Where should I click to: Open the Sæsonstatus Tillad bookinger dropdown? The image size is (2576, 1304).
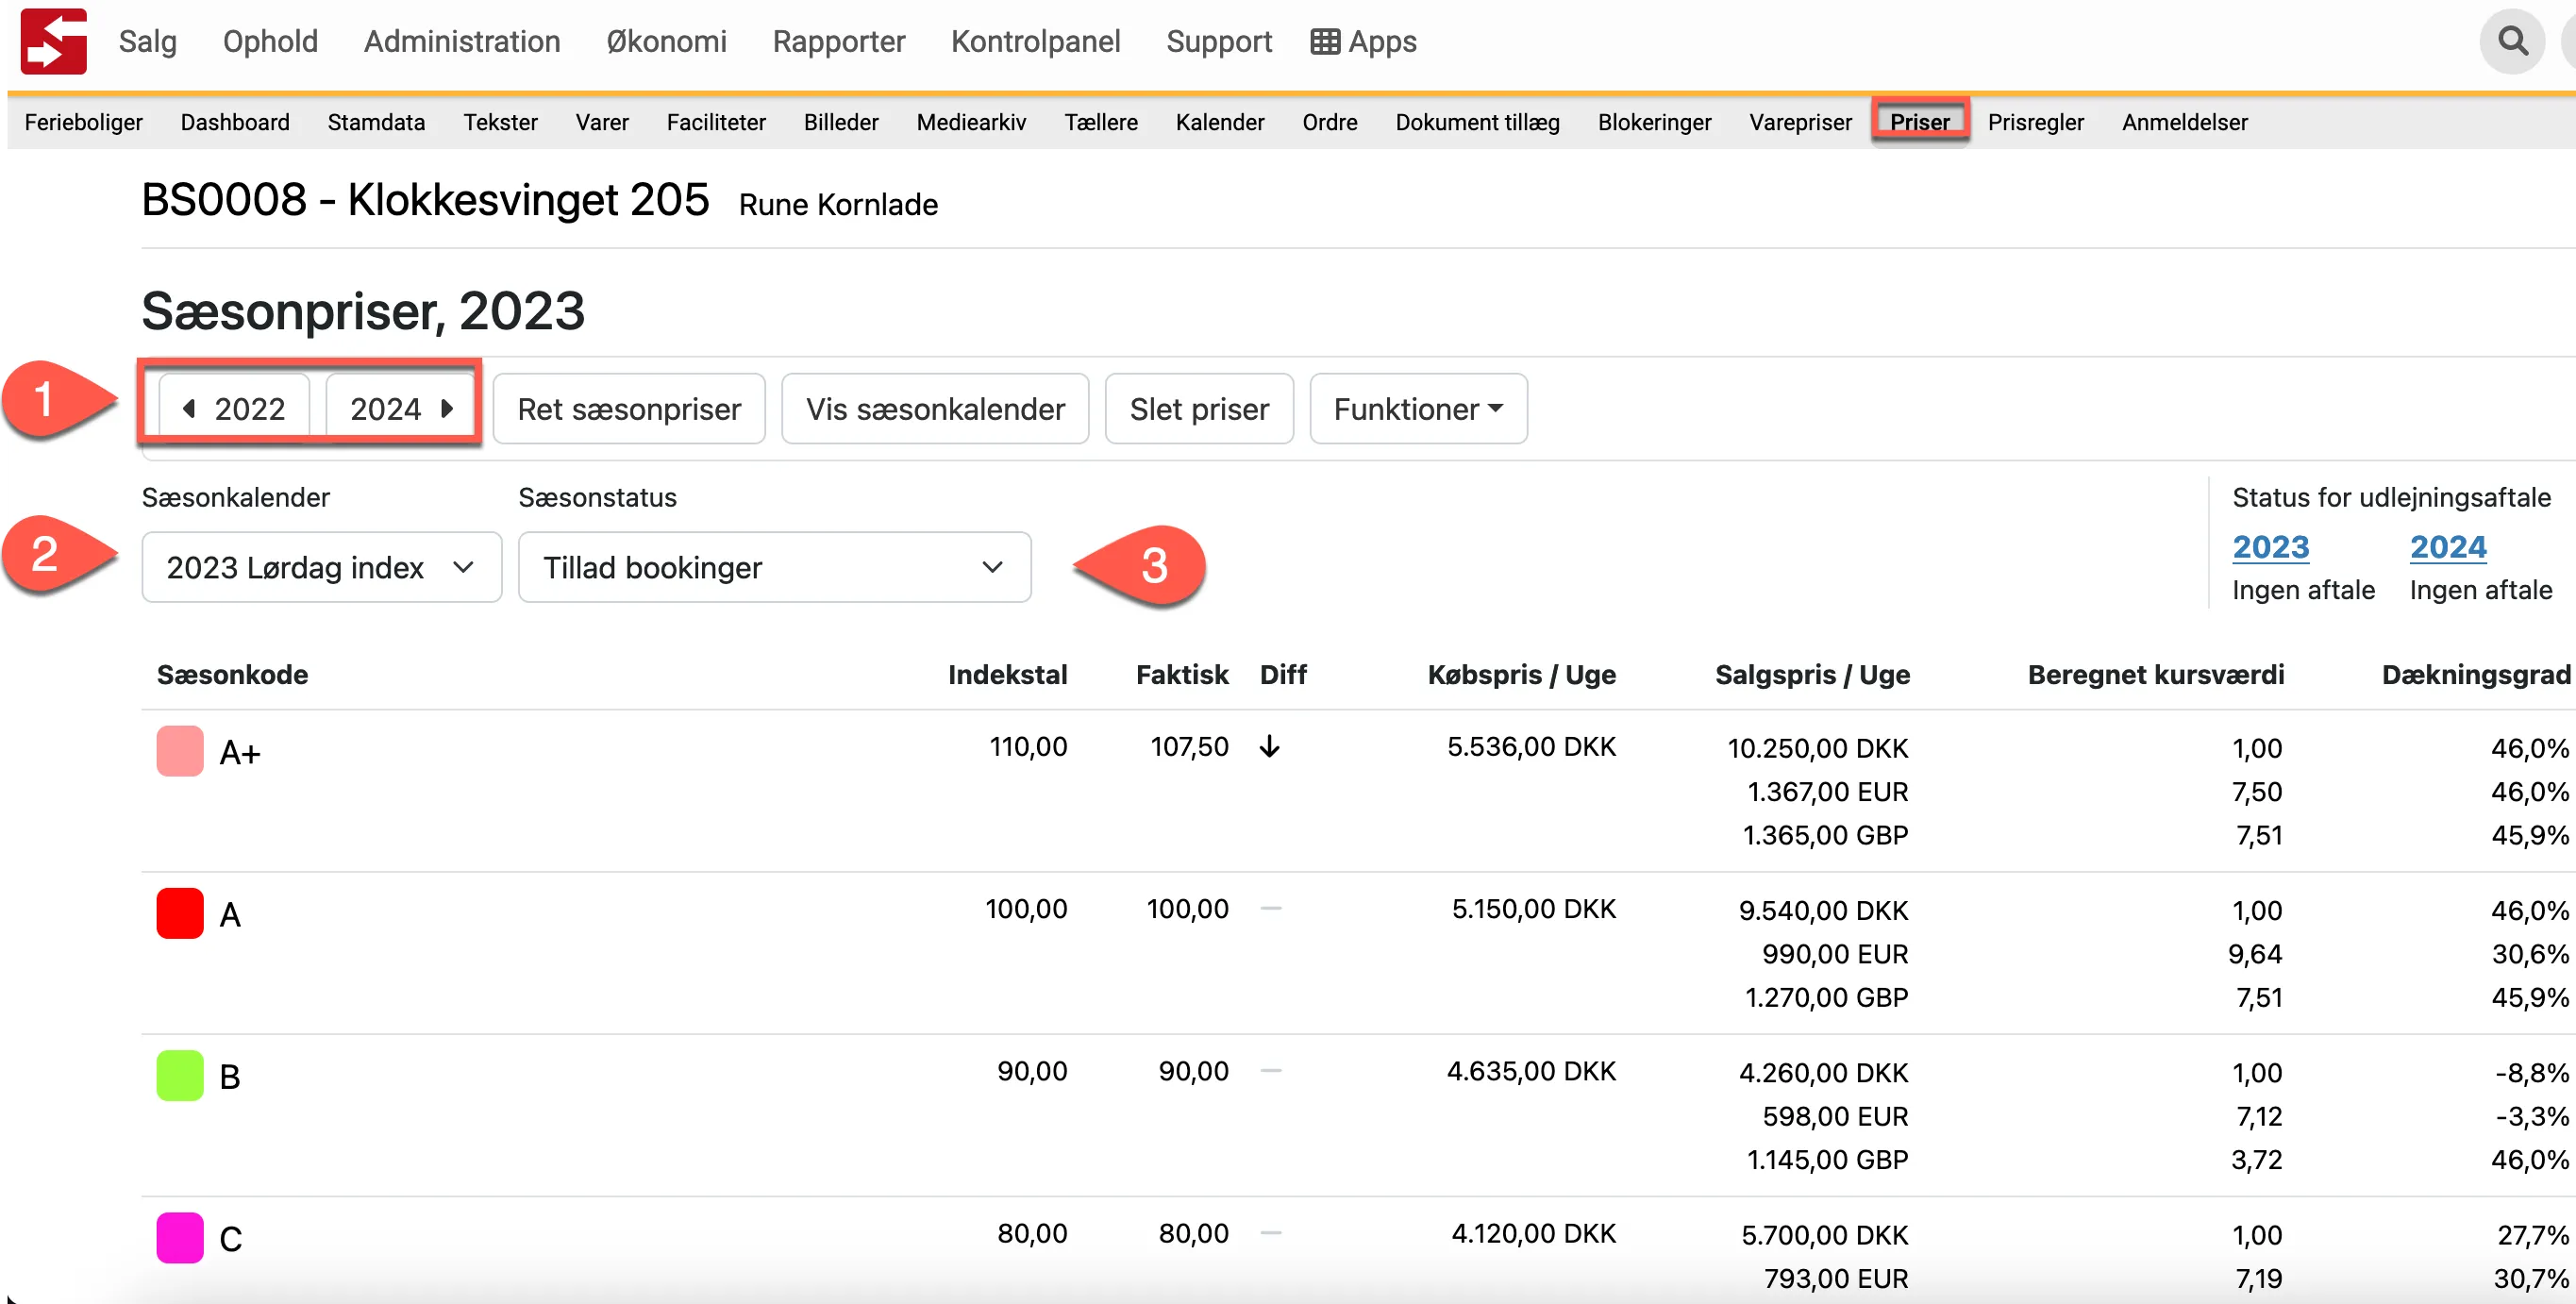773,567
